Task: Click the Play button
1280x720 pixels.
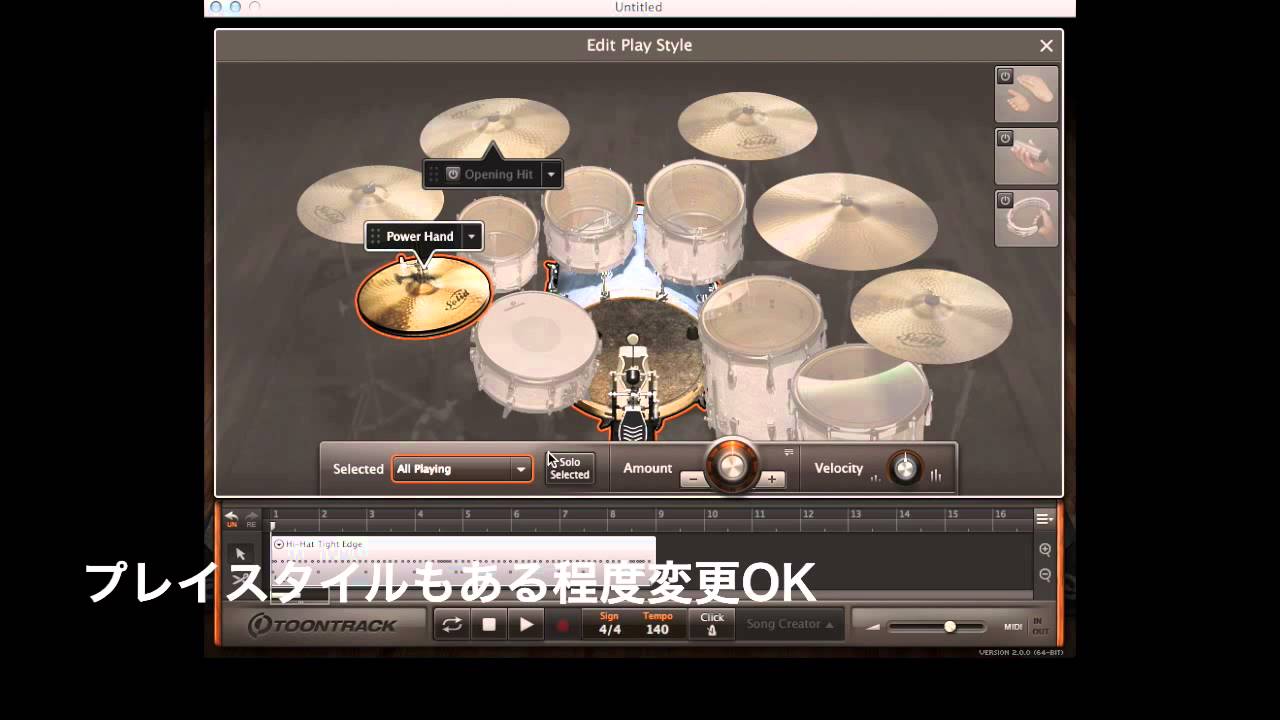Action: pos(526,624)
